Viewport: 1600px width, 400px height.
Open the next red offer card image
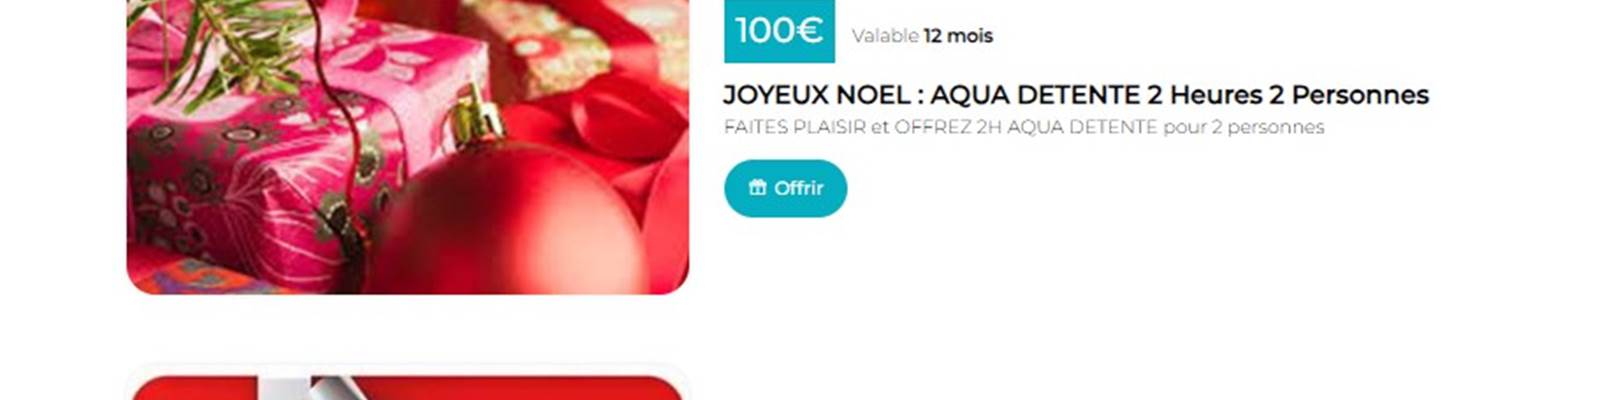(408, 388)
